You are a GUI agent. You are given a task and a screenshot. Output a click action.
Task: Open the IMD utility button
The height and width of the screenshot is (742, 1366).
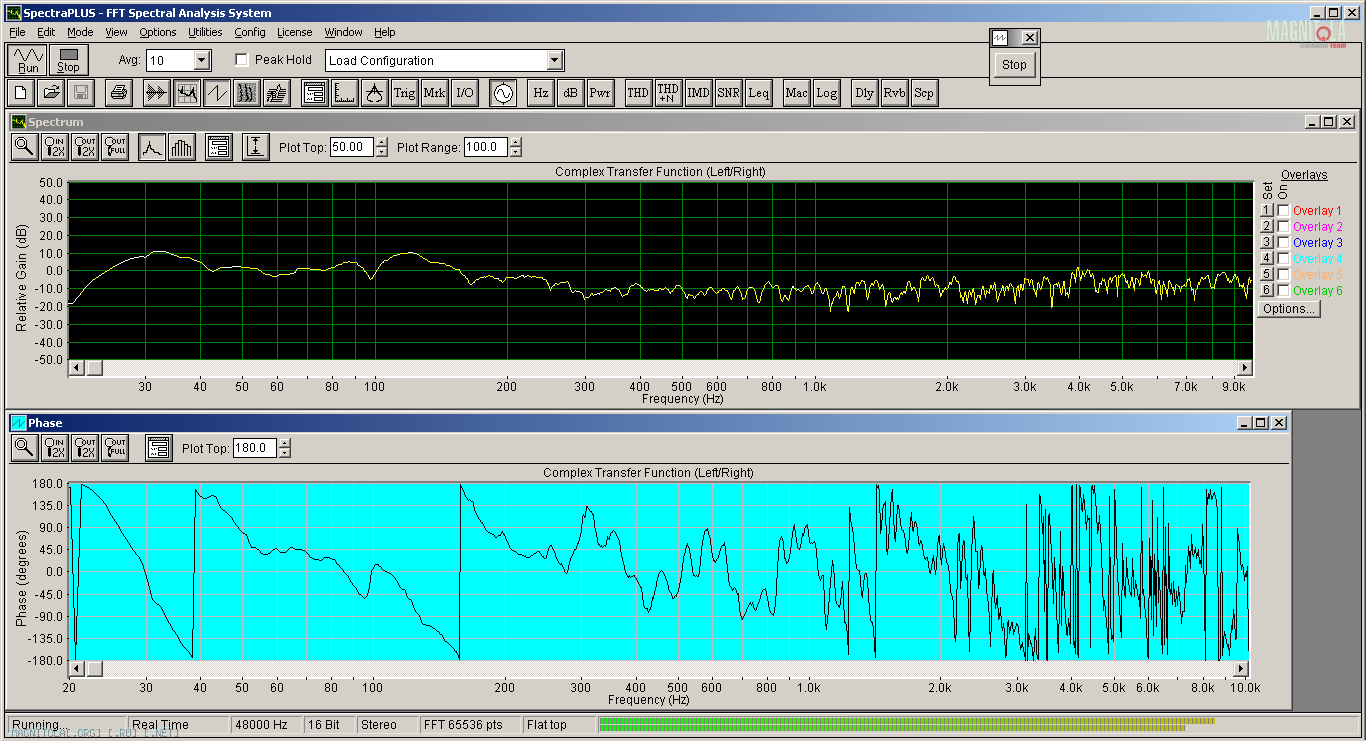pyautogui.click(x=699, y=93)
